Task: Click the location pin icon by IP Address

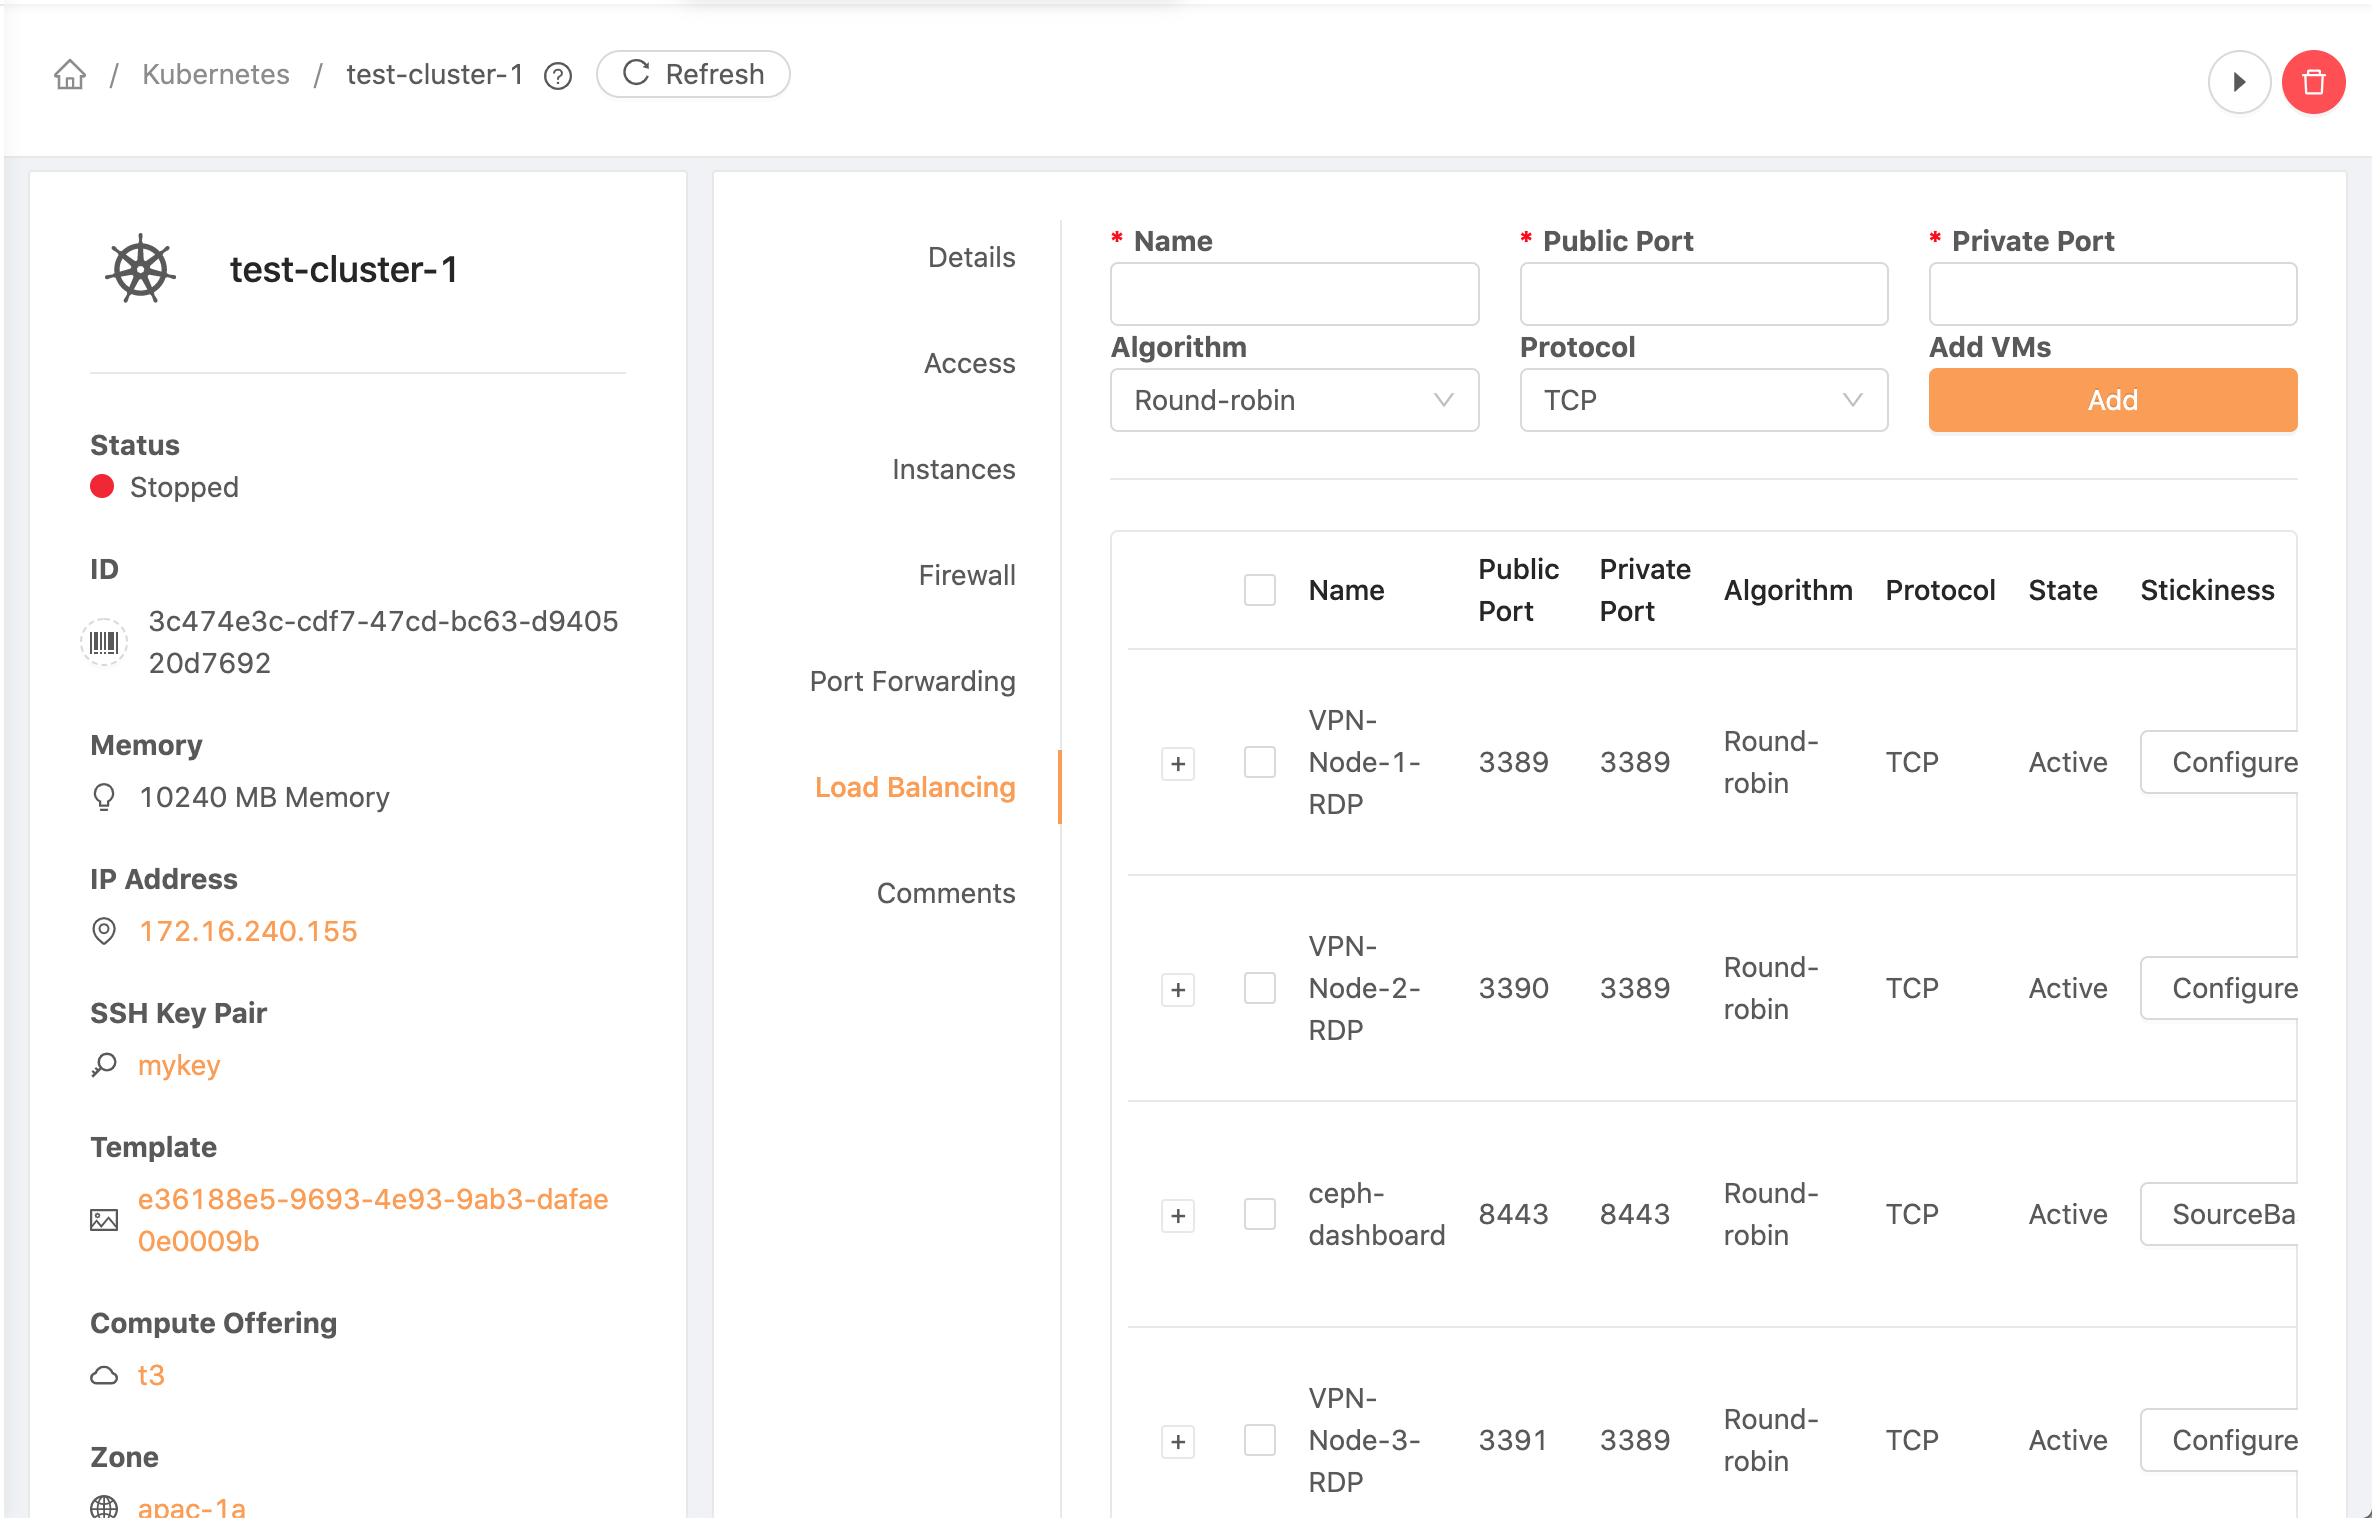Action: coord(104,931)
